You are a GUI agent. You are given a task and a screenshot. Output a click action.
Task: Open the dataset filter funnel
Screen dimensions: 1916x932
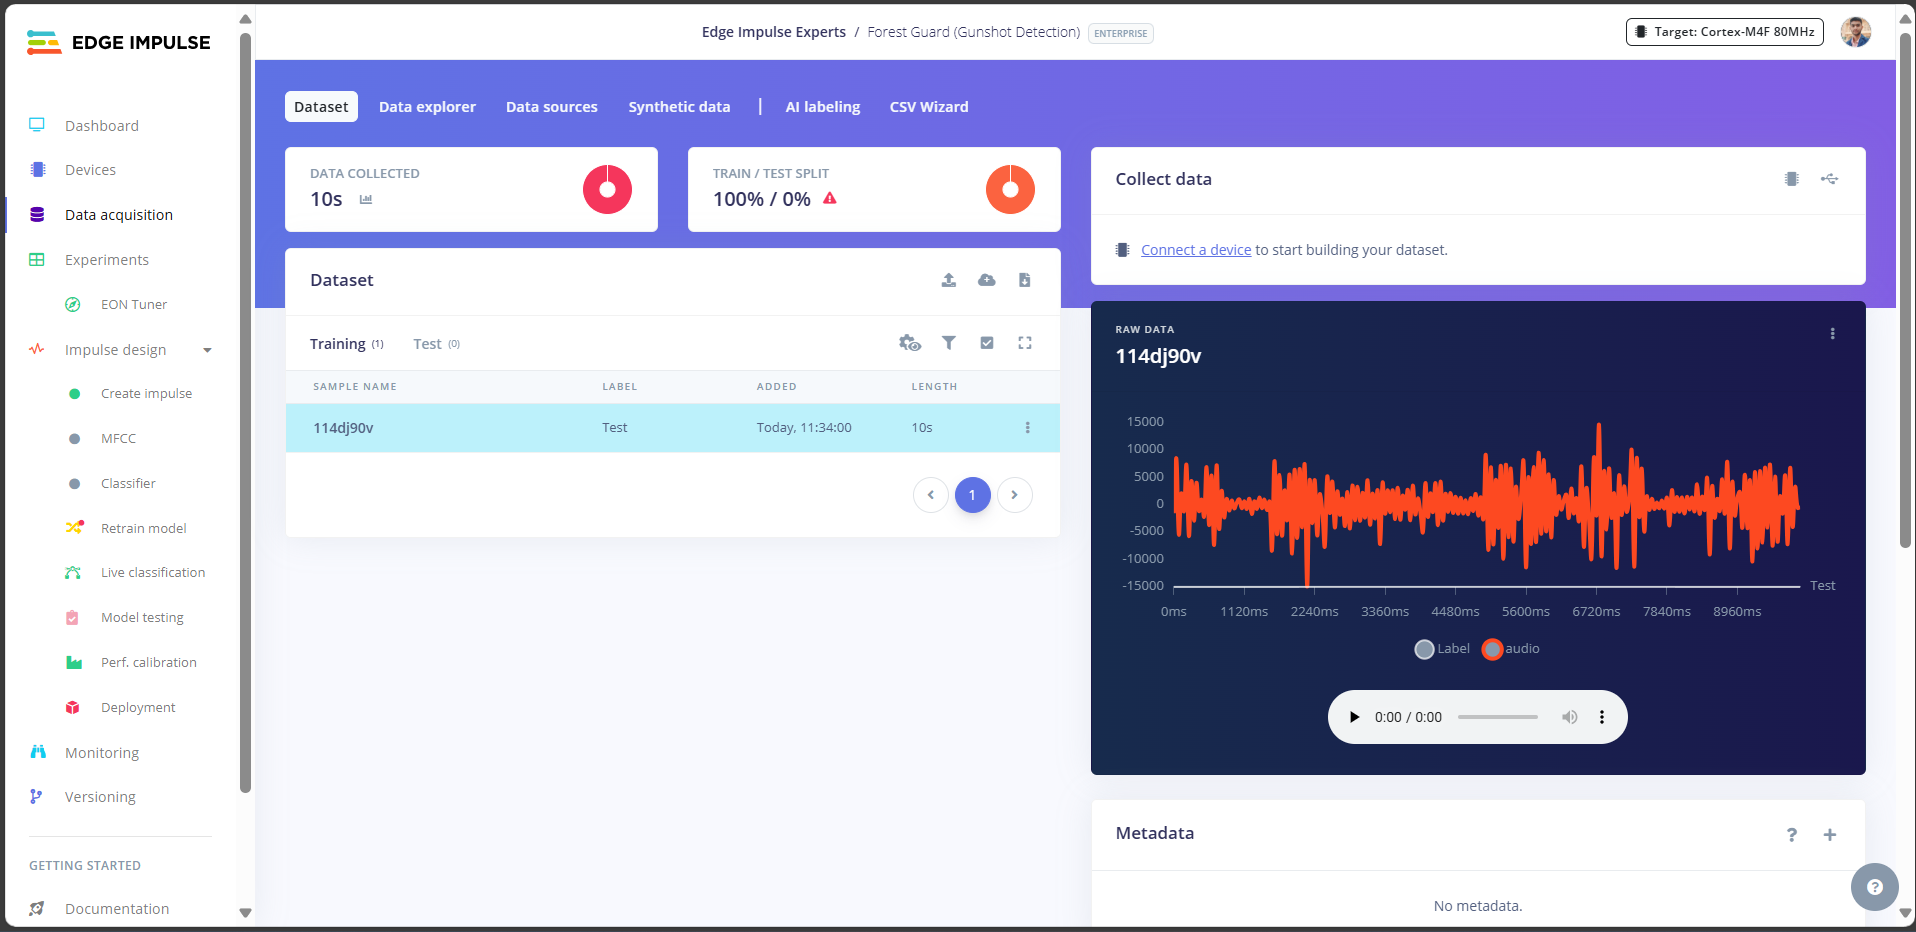(x=949, y=343)
